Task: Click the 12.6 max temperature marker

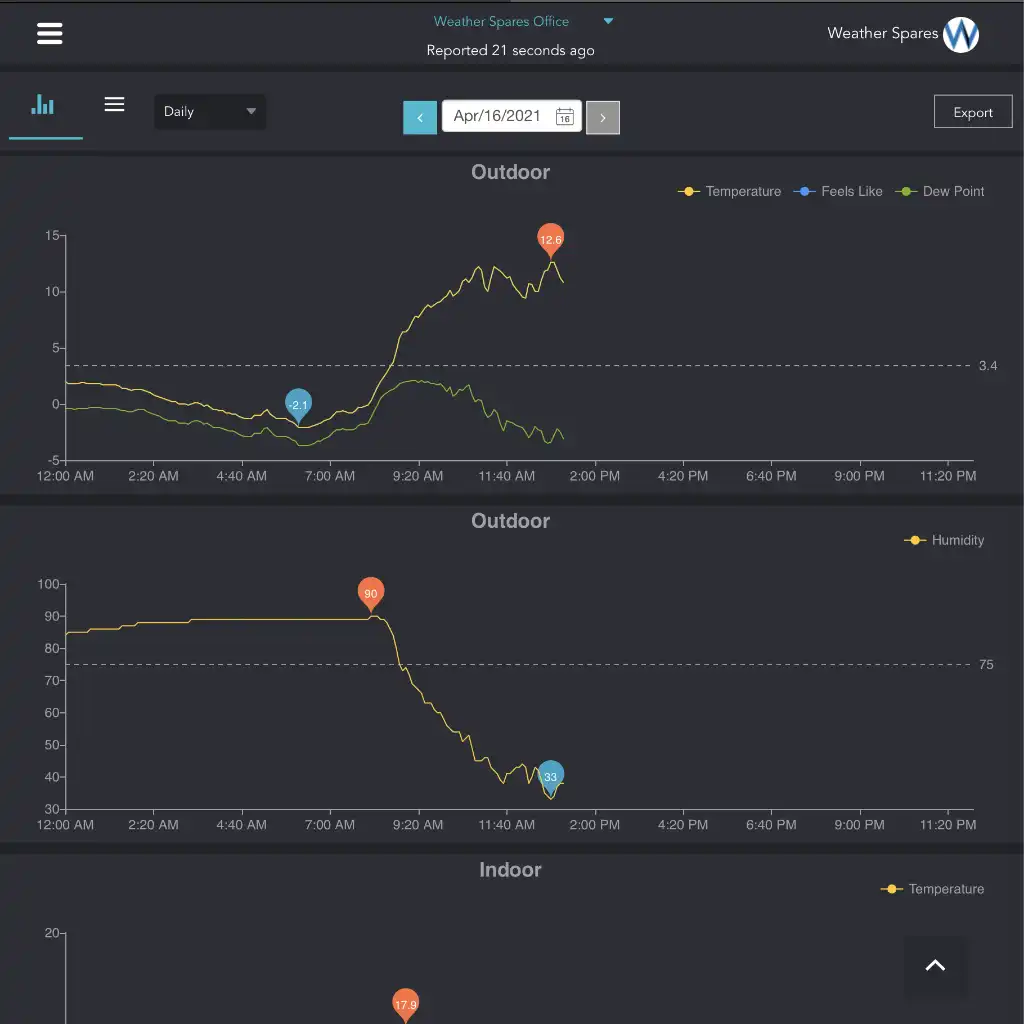Action: (x=550, y=239)
